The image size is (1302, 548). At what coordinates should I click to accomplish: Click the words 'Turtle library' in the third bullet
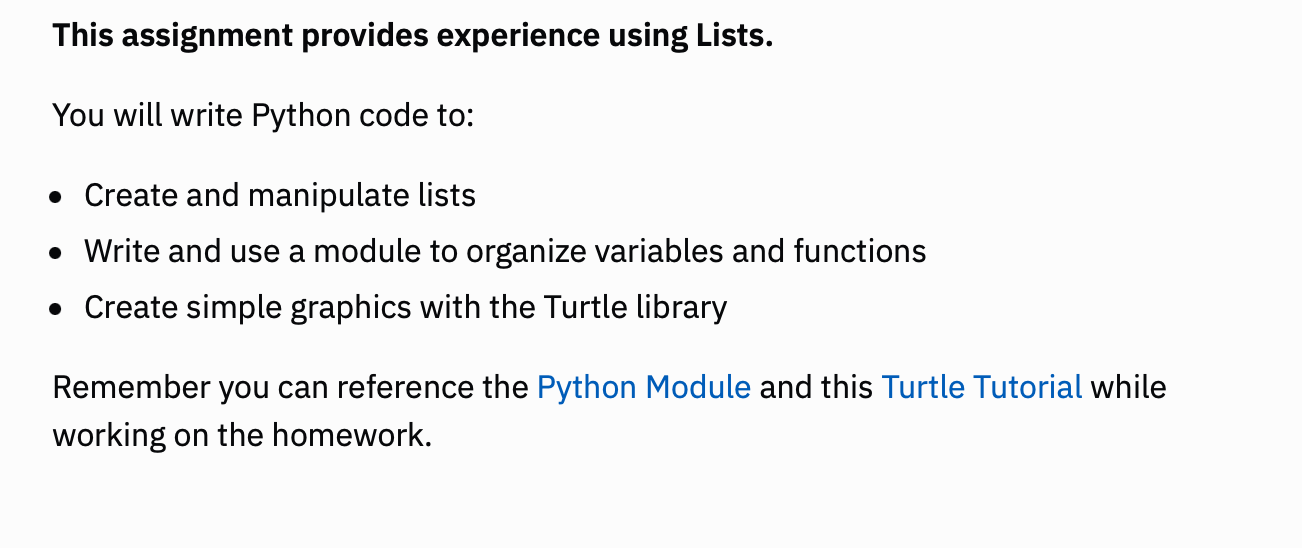(635, 307)
